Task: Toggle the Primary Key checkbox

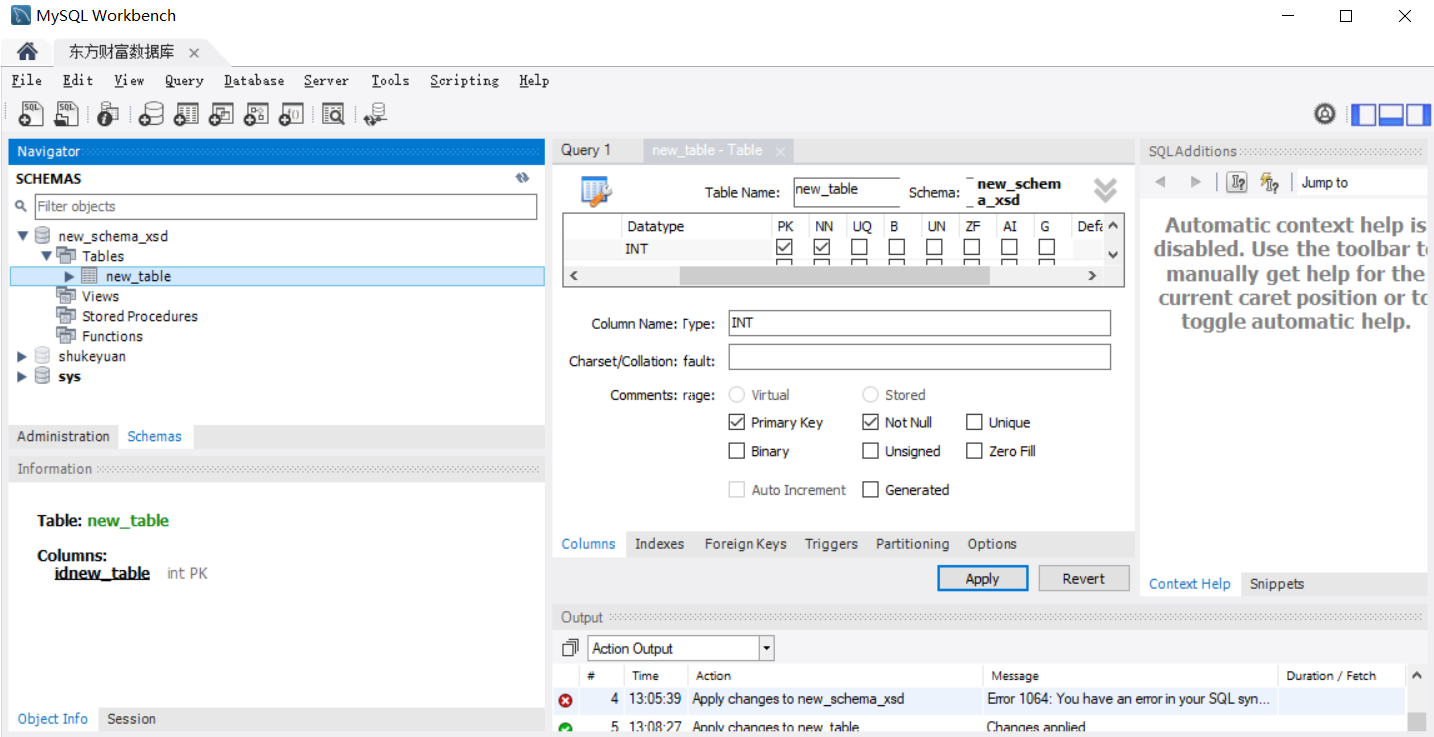Action: point(737,422)
